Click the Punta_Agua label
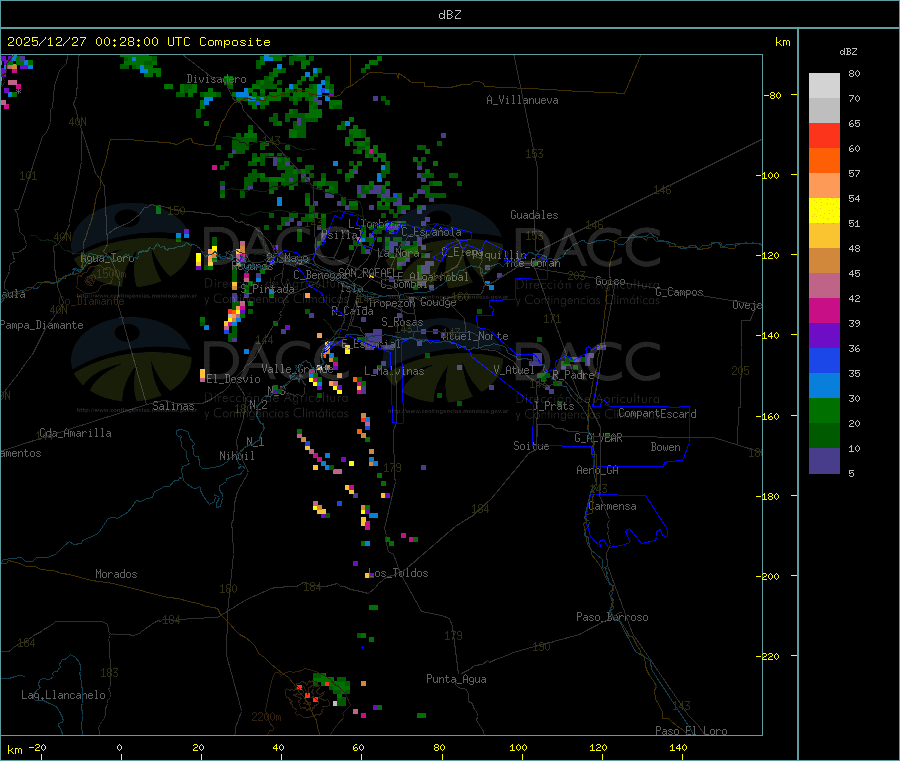Image resolution: width=900 pixels, height=761 pixels. (456, 679)
